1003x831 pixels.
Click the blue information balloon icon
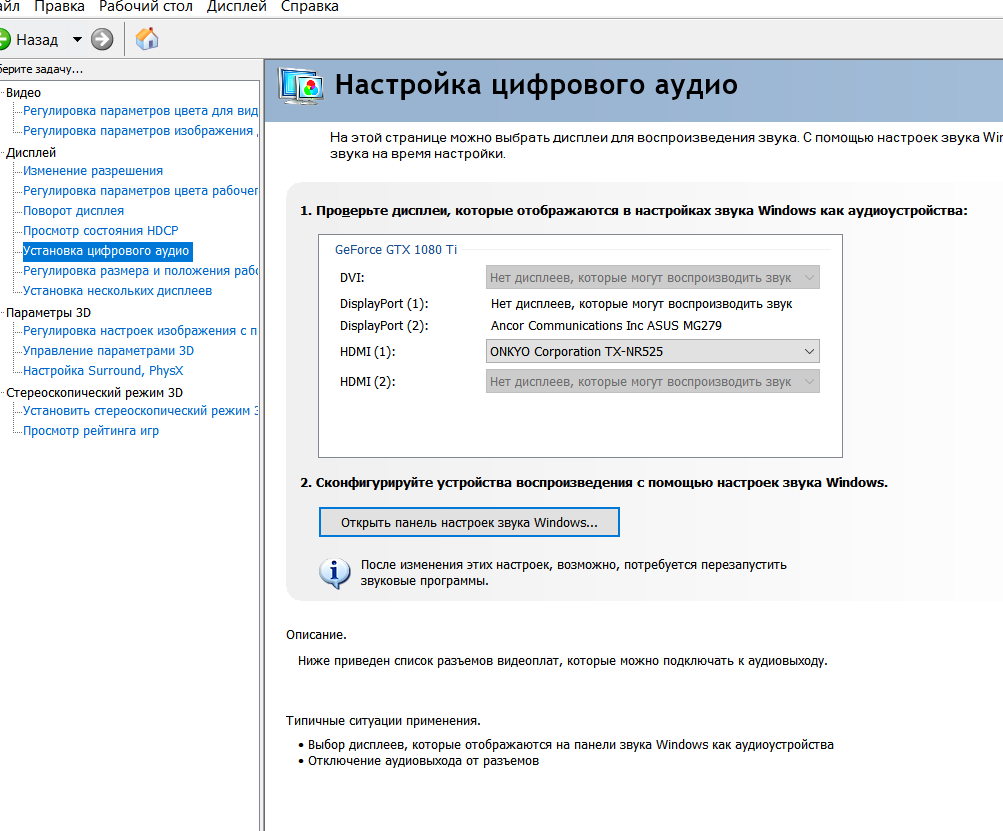coord(335,573)
